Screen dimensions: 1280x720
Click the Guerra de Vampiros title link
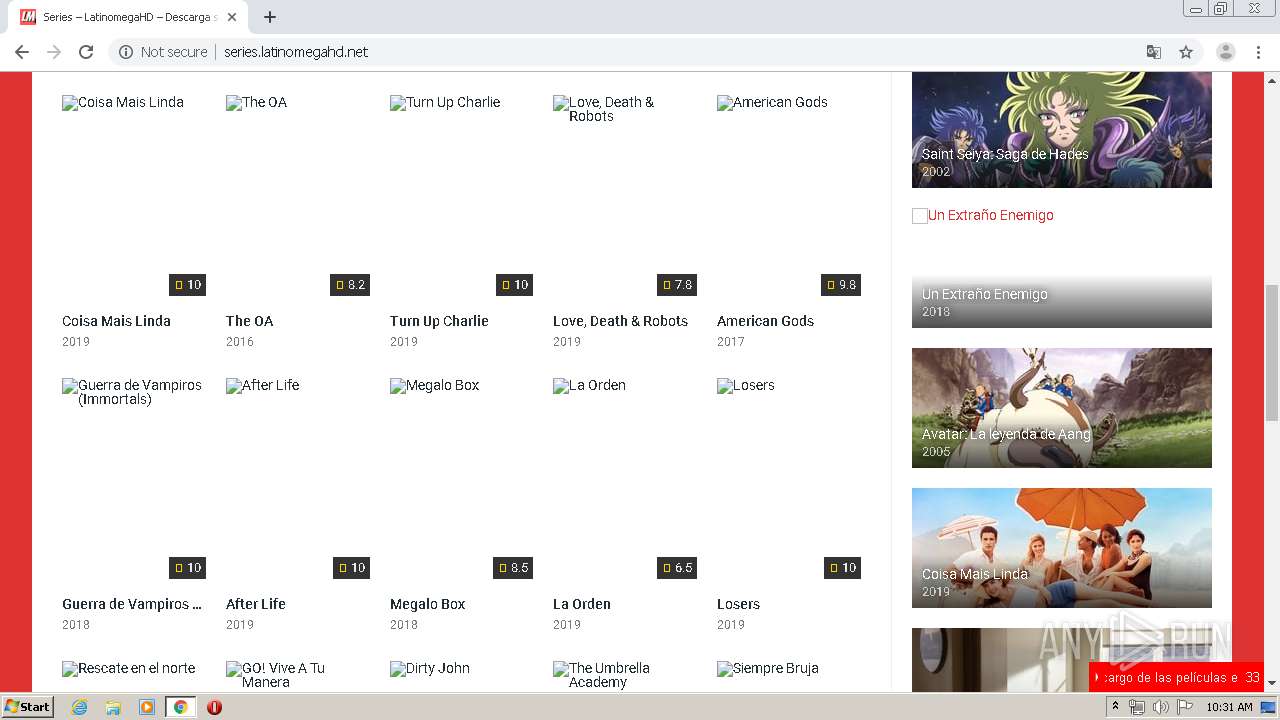coord(132,604)
